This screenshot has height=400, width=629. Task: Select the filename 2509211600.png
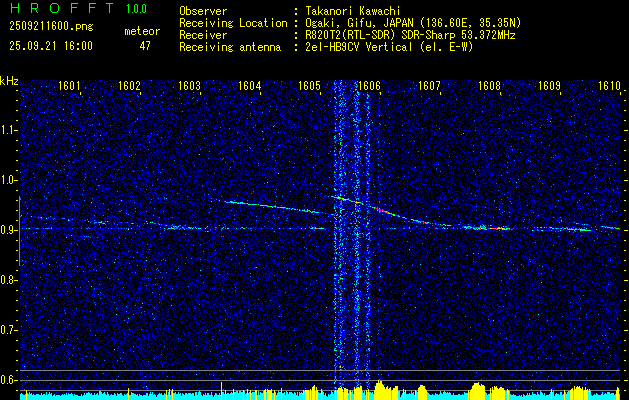click(x=51, y=27)
